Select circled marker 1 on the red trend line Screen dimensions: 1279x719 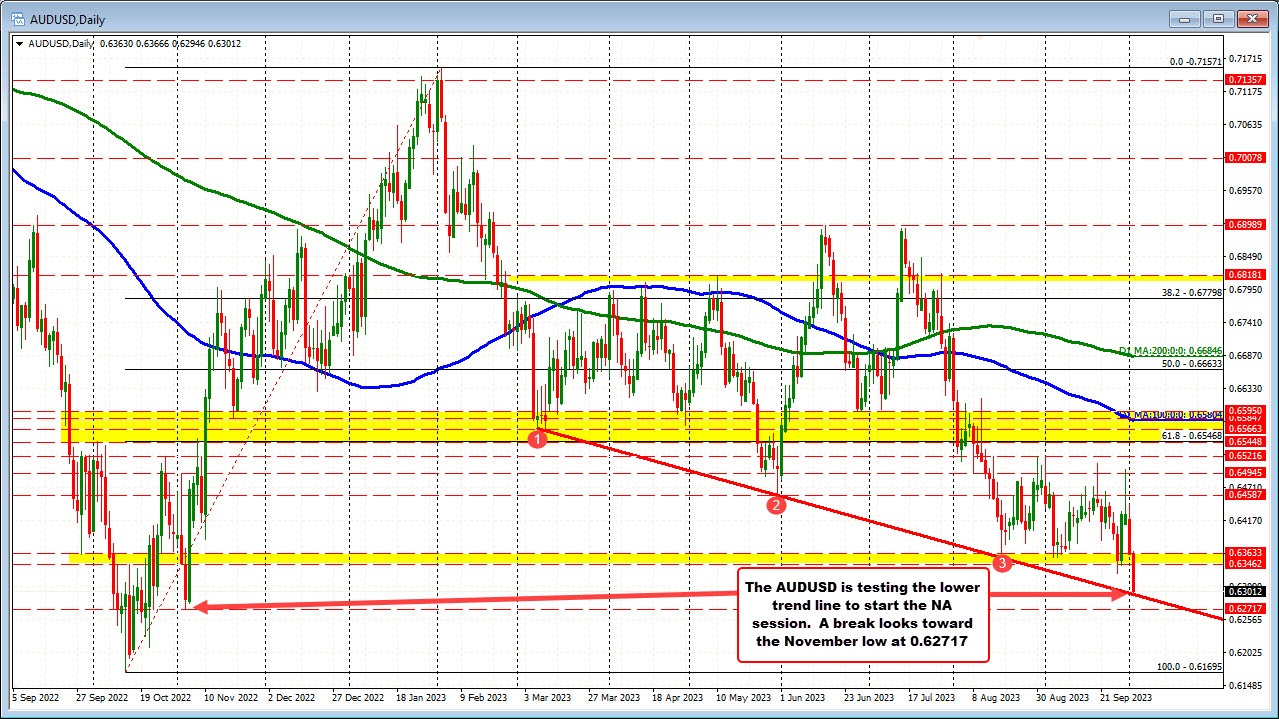pos(538,437)
